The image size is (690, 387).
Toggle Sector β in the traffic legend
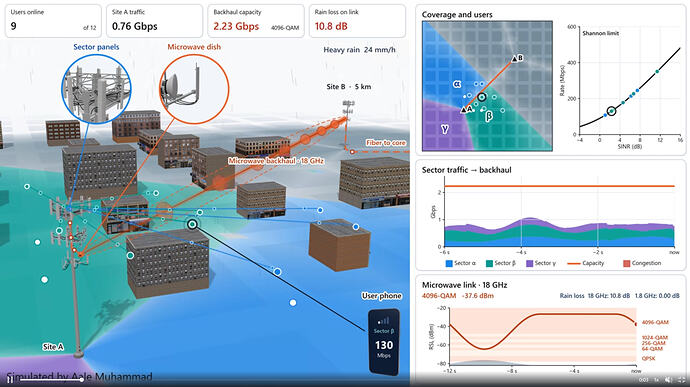(501, 263)
